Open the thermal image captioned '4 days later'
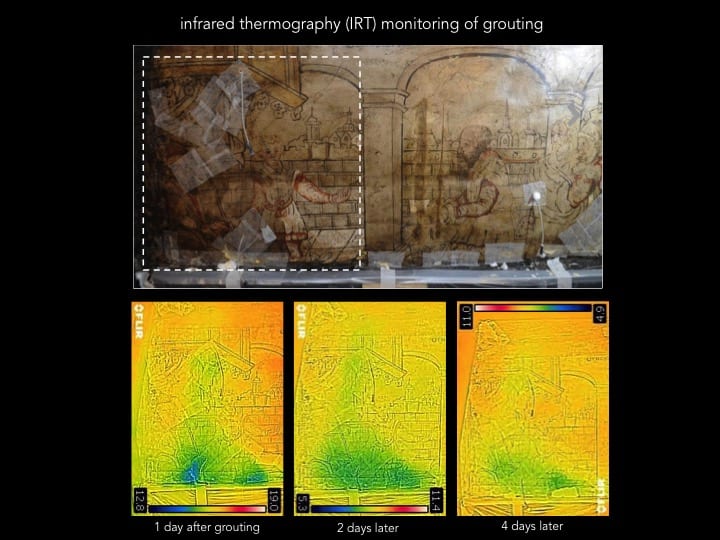 pyautogui.click(x=533, y=408)
